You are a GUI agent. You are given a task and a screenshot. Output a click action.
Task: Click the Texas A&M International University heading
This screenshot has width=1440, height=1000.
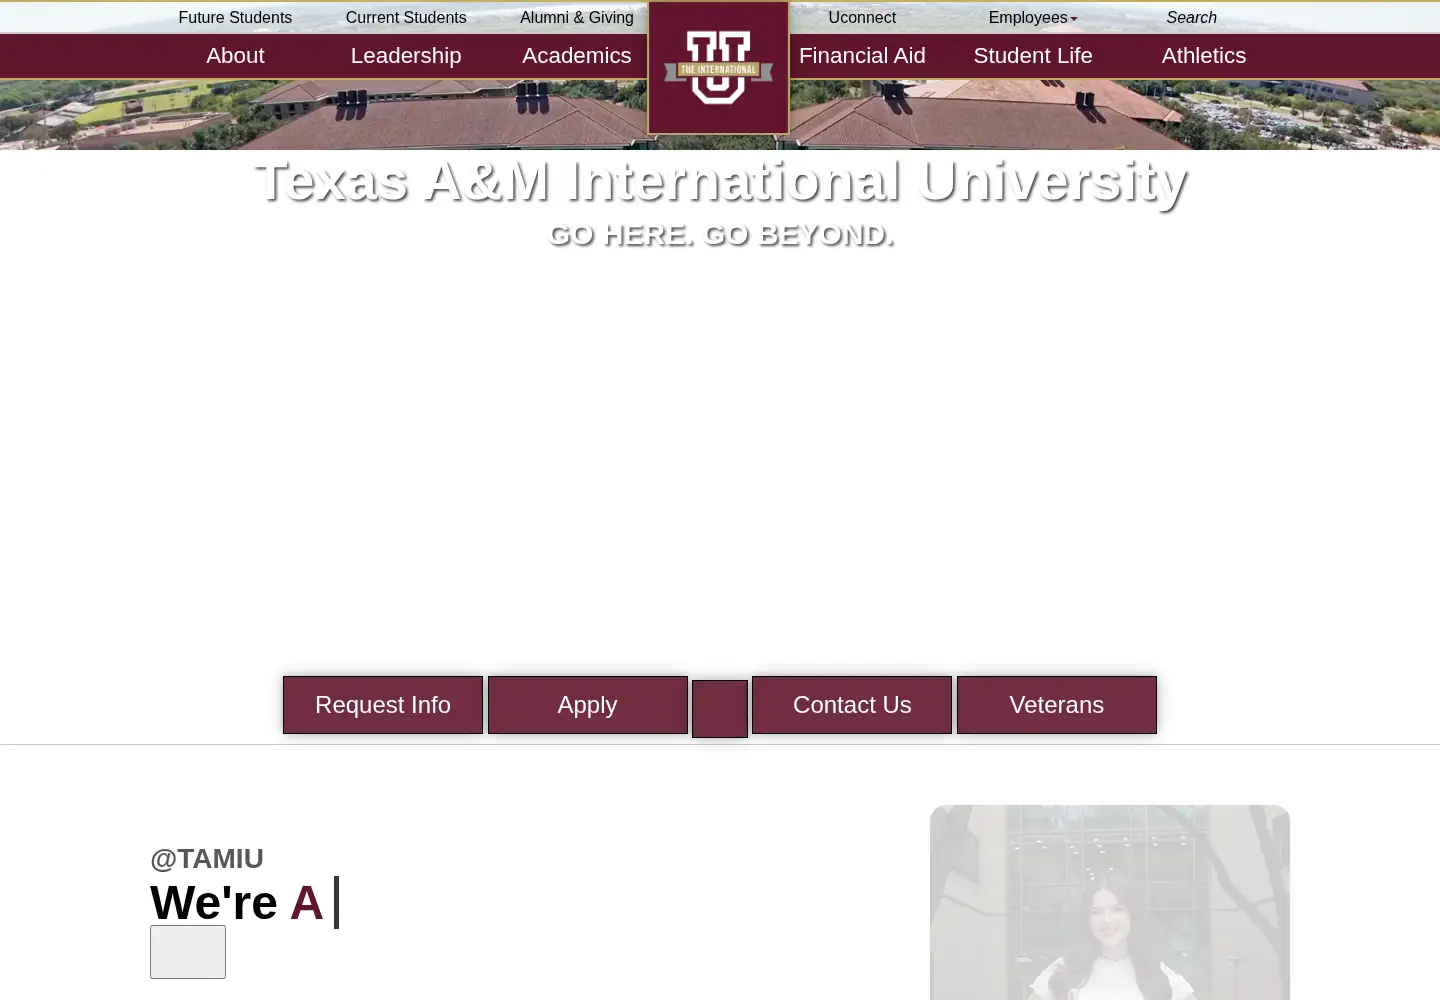pos(720,181)
